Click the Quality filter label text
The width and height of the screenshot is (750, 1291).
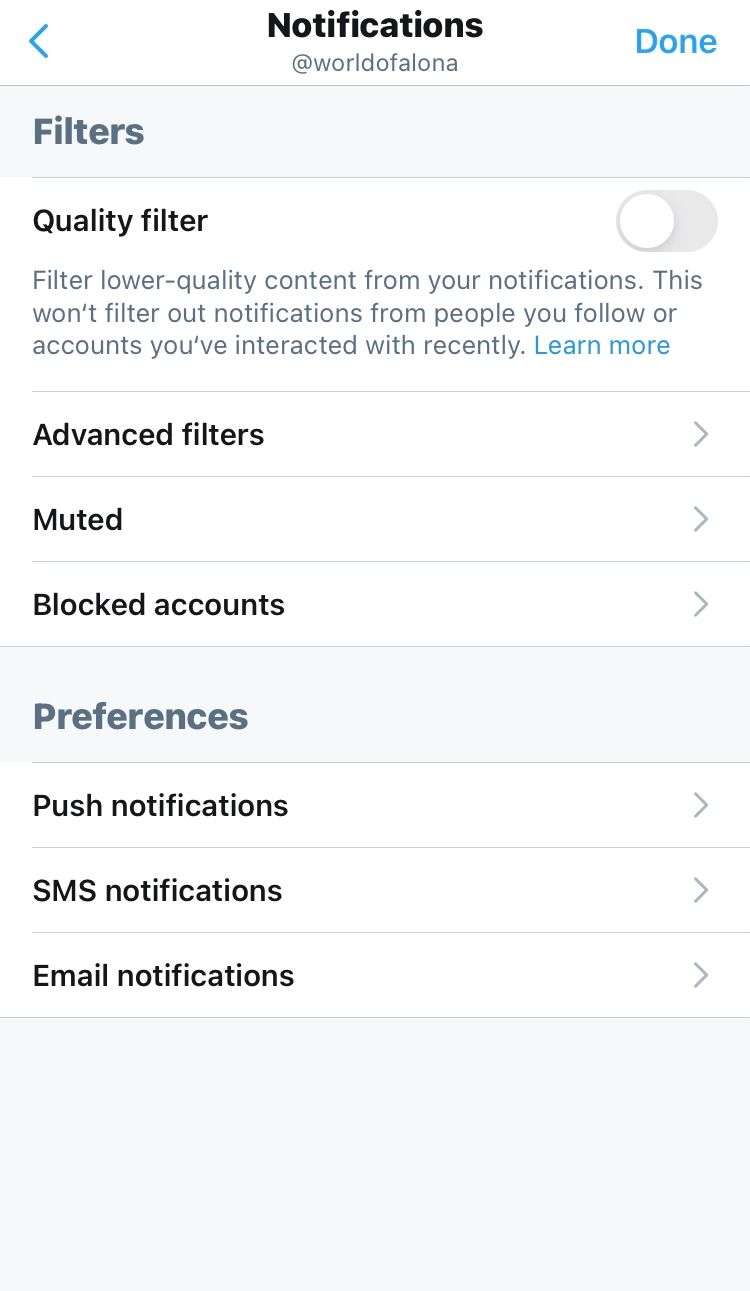point(120,221)
